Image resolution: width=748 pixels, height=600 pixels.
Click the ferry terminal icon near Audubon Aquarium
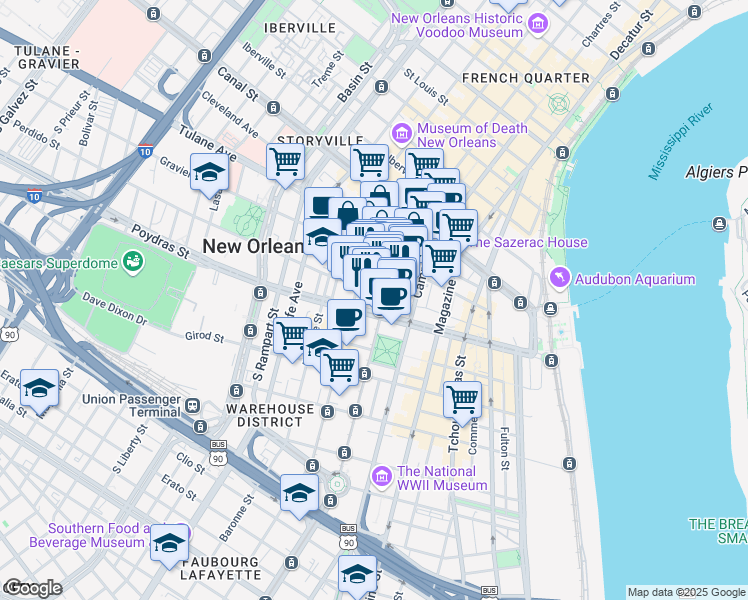tap(551, 309)
